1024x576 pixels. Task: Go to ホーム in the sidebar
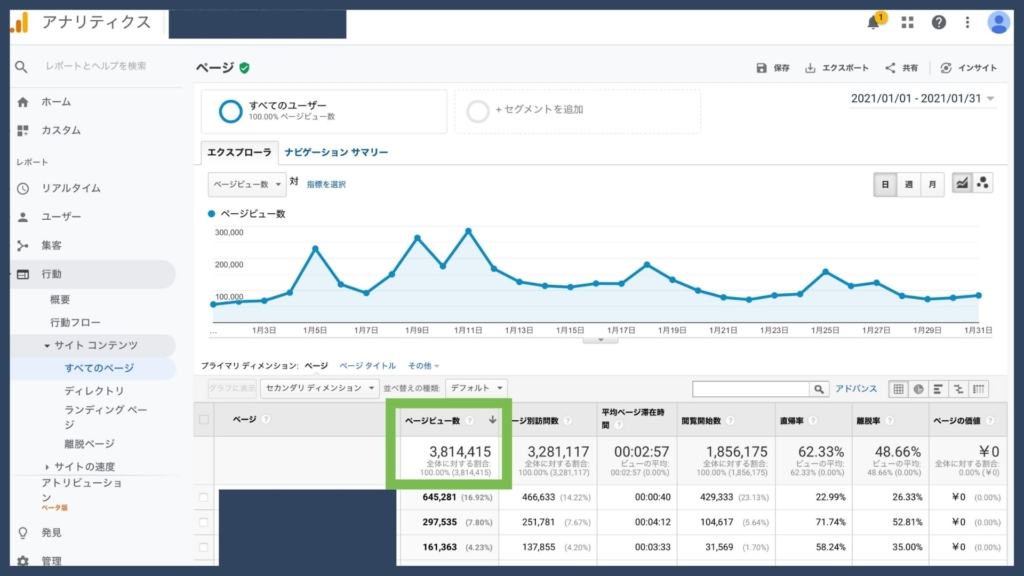point(56,102)
